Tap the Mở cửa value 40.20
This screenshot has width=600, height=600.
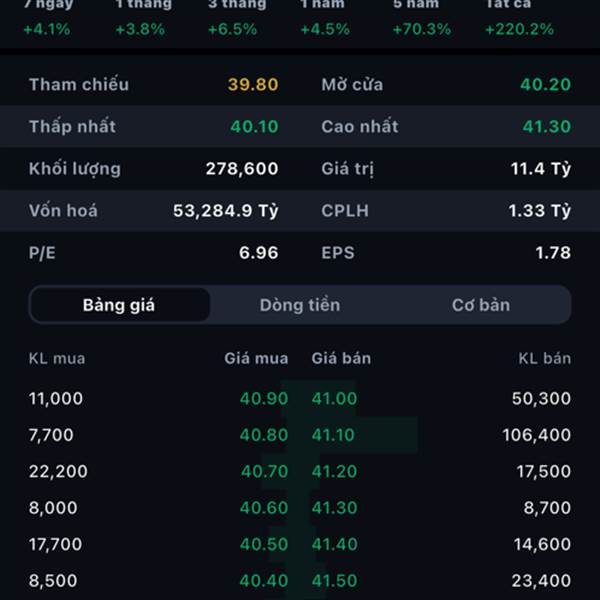546,85
